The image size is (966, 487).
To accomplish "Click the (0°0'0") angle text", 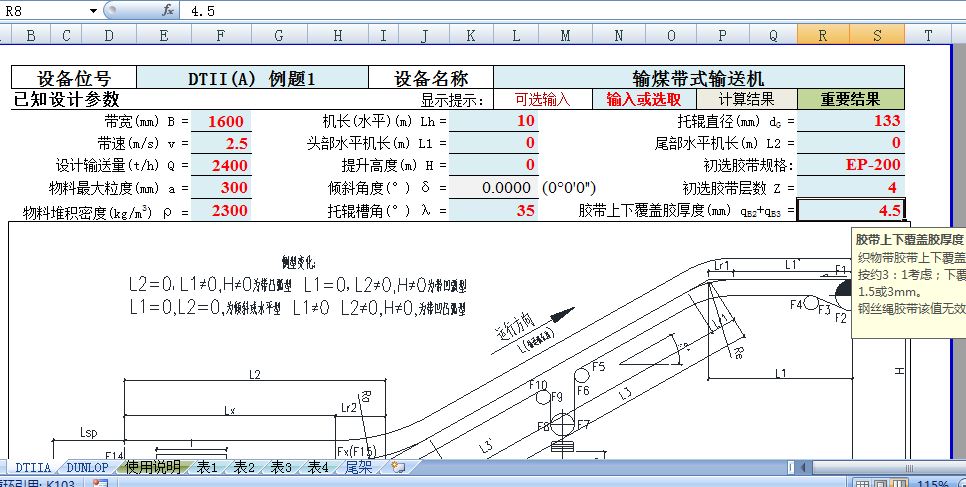I will point(569,187).
